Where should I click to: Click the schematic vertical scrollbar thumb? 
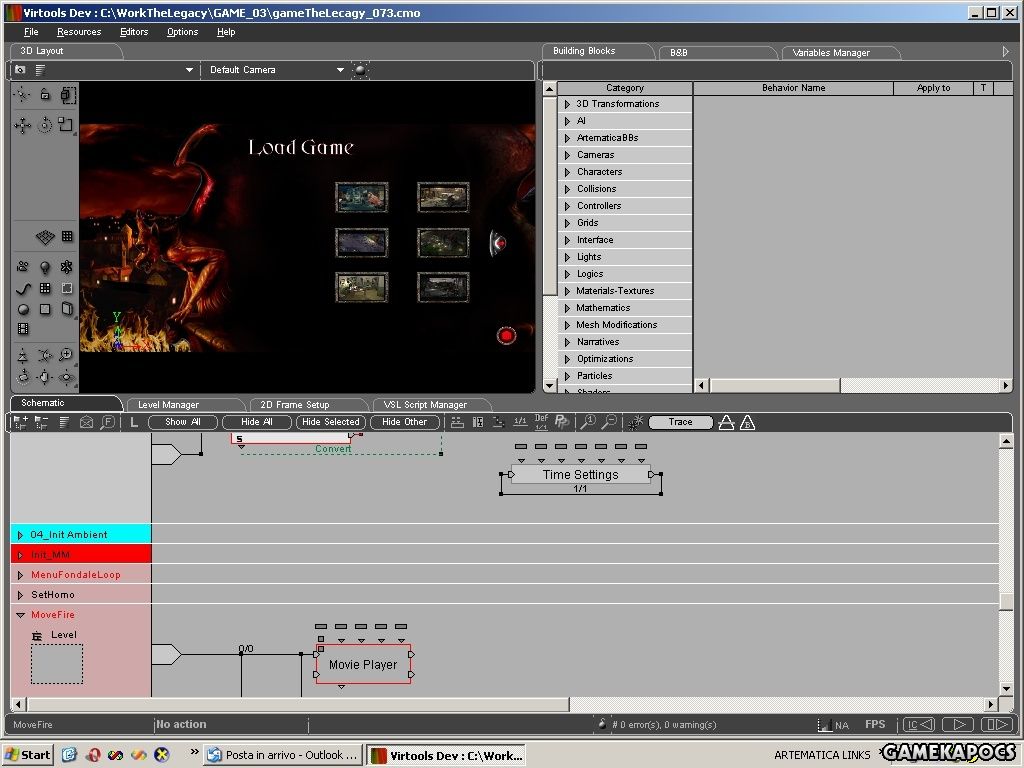(1006, 600)
